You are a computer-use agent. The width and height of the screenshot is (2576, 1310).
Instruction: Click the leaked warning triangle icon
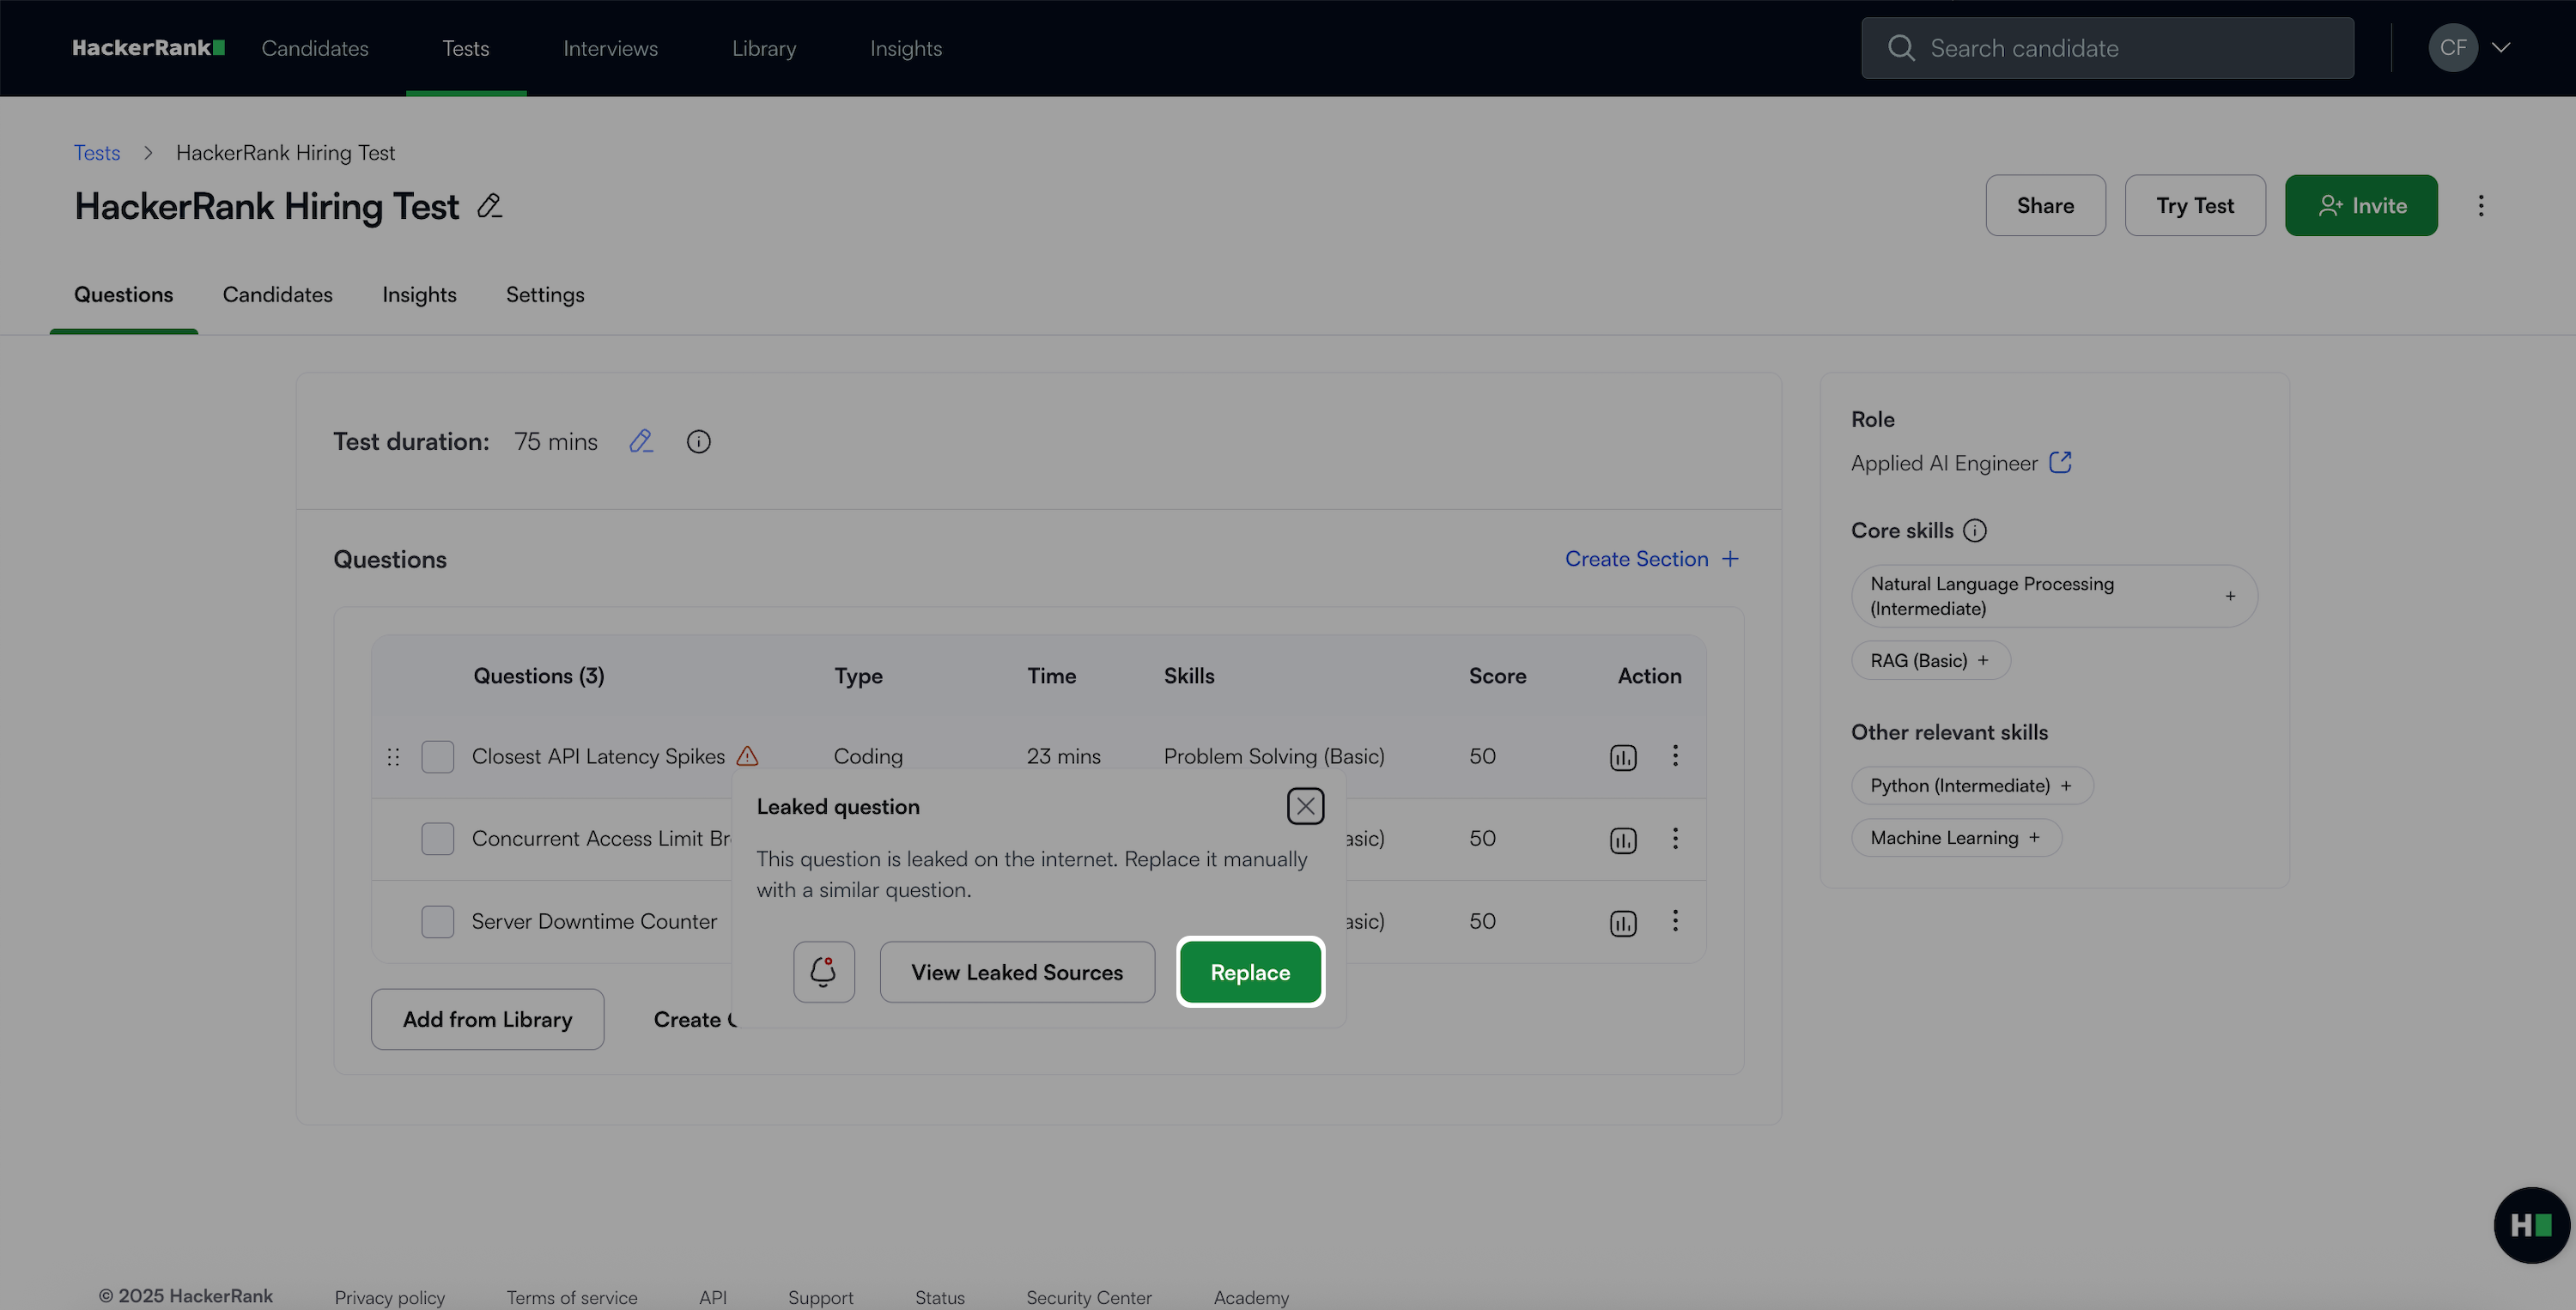click(x=747, y=756)
